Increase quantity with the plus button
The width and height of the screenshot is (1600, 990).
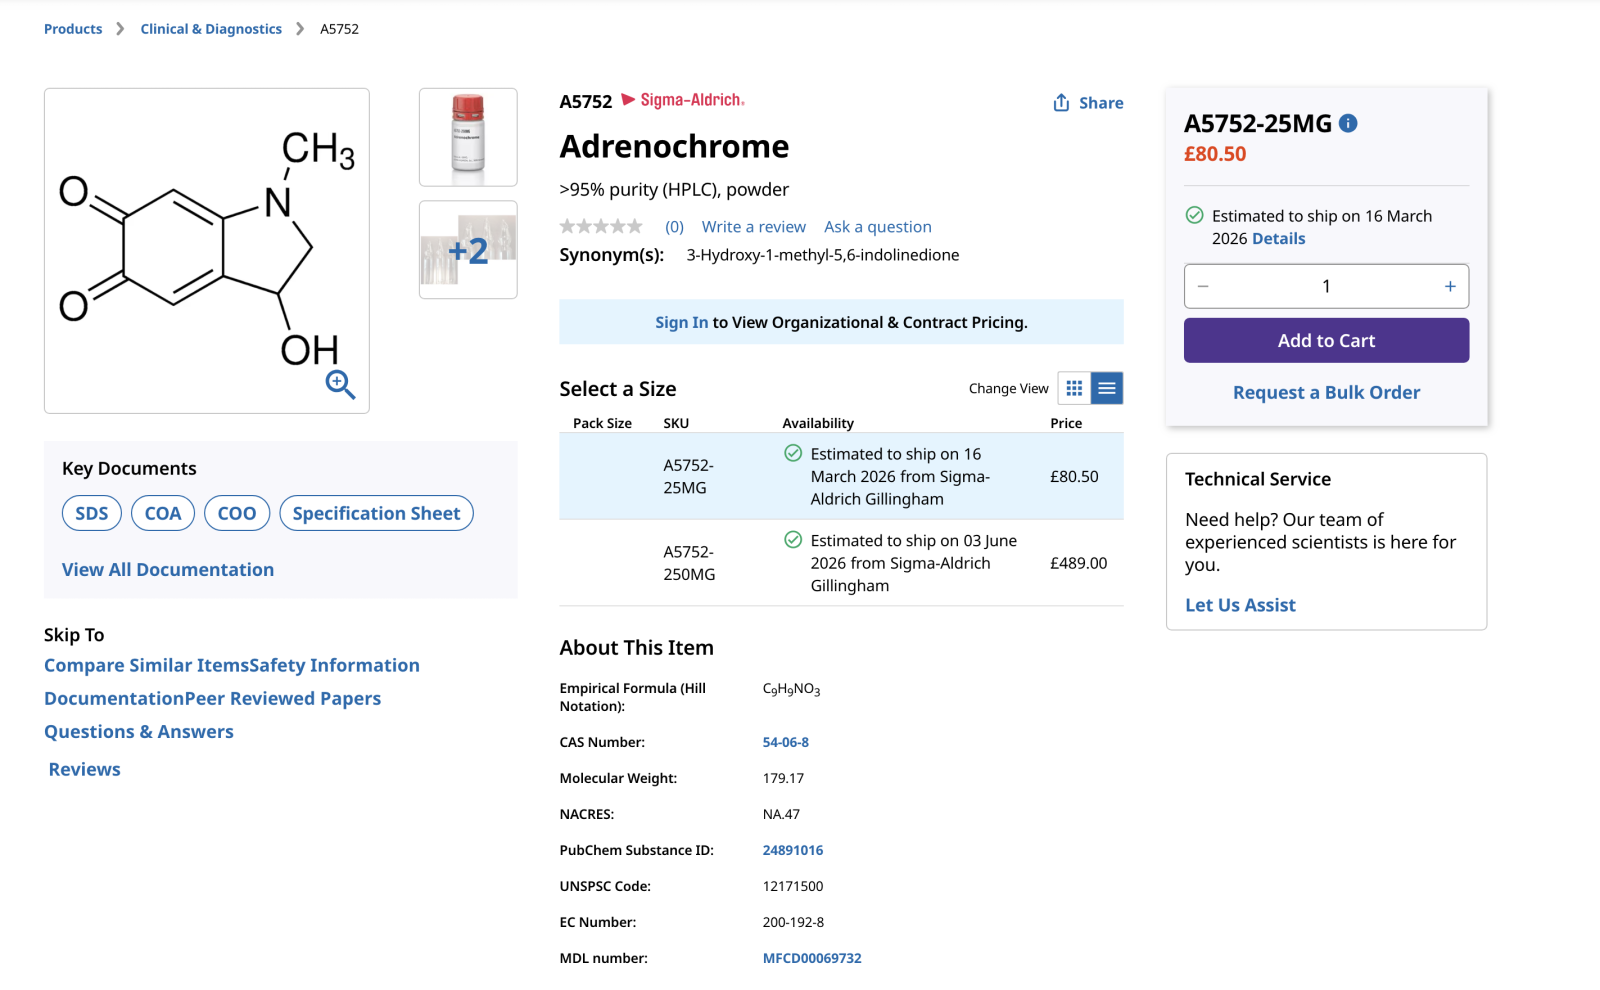click(1449, 286)
